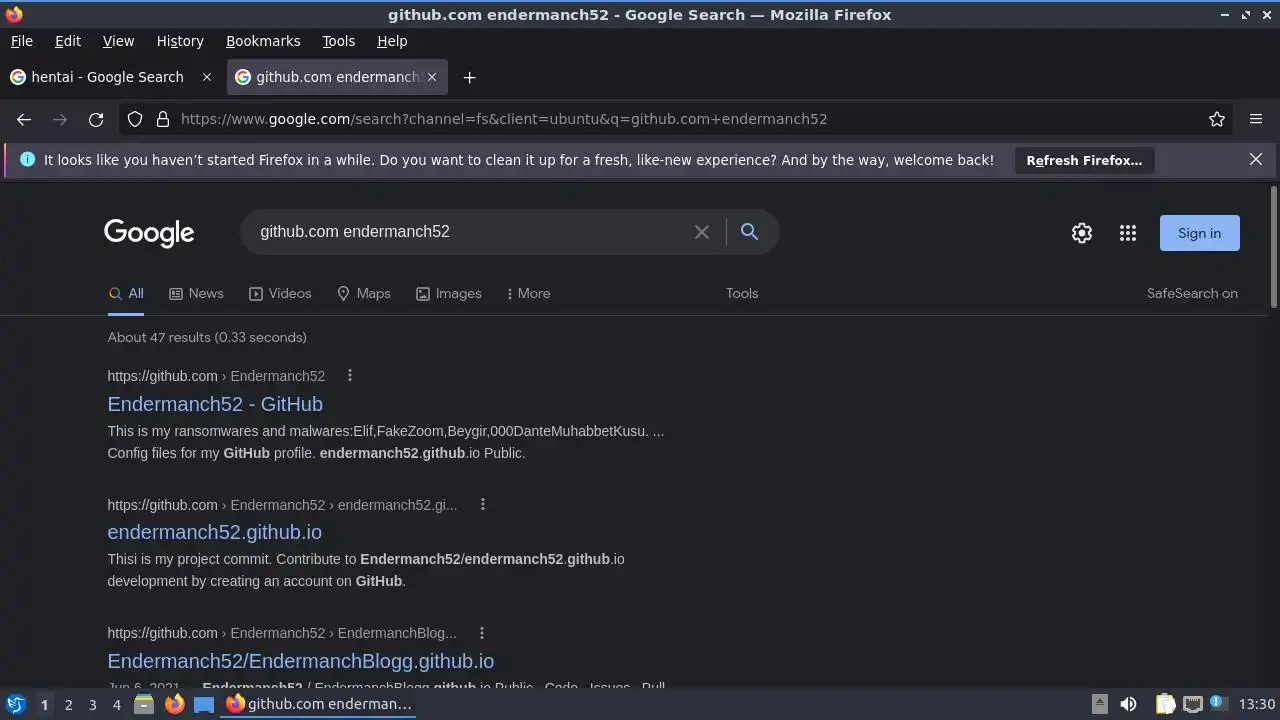This screenshot has width=1280, height=720.
Task: Click the taskbar clock showing 13:30
Action: [1257, 704]
